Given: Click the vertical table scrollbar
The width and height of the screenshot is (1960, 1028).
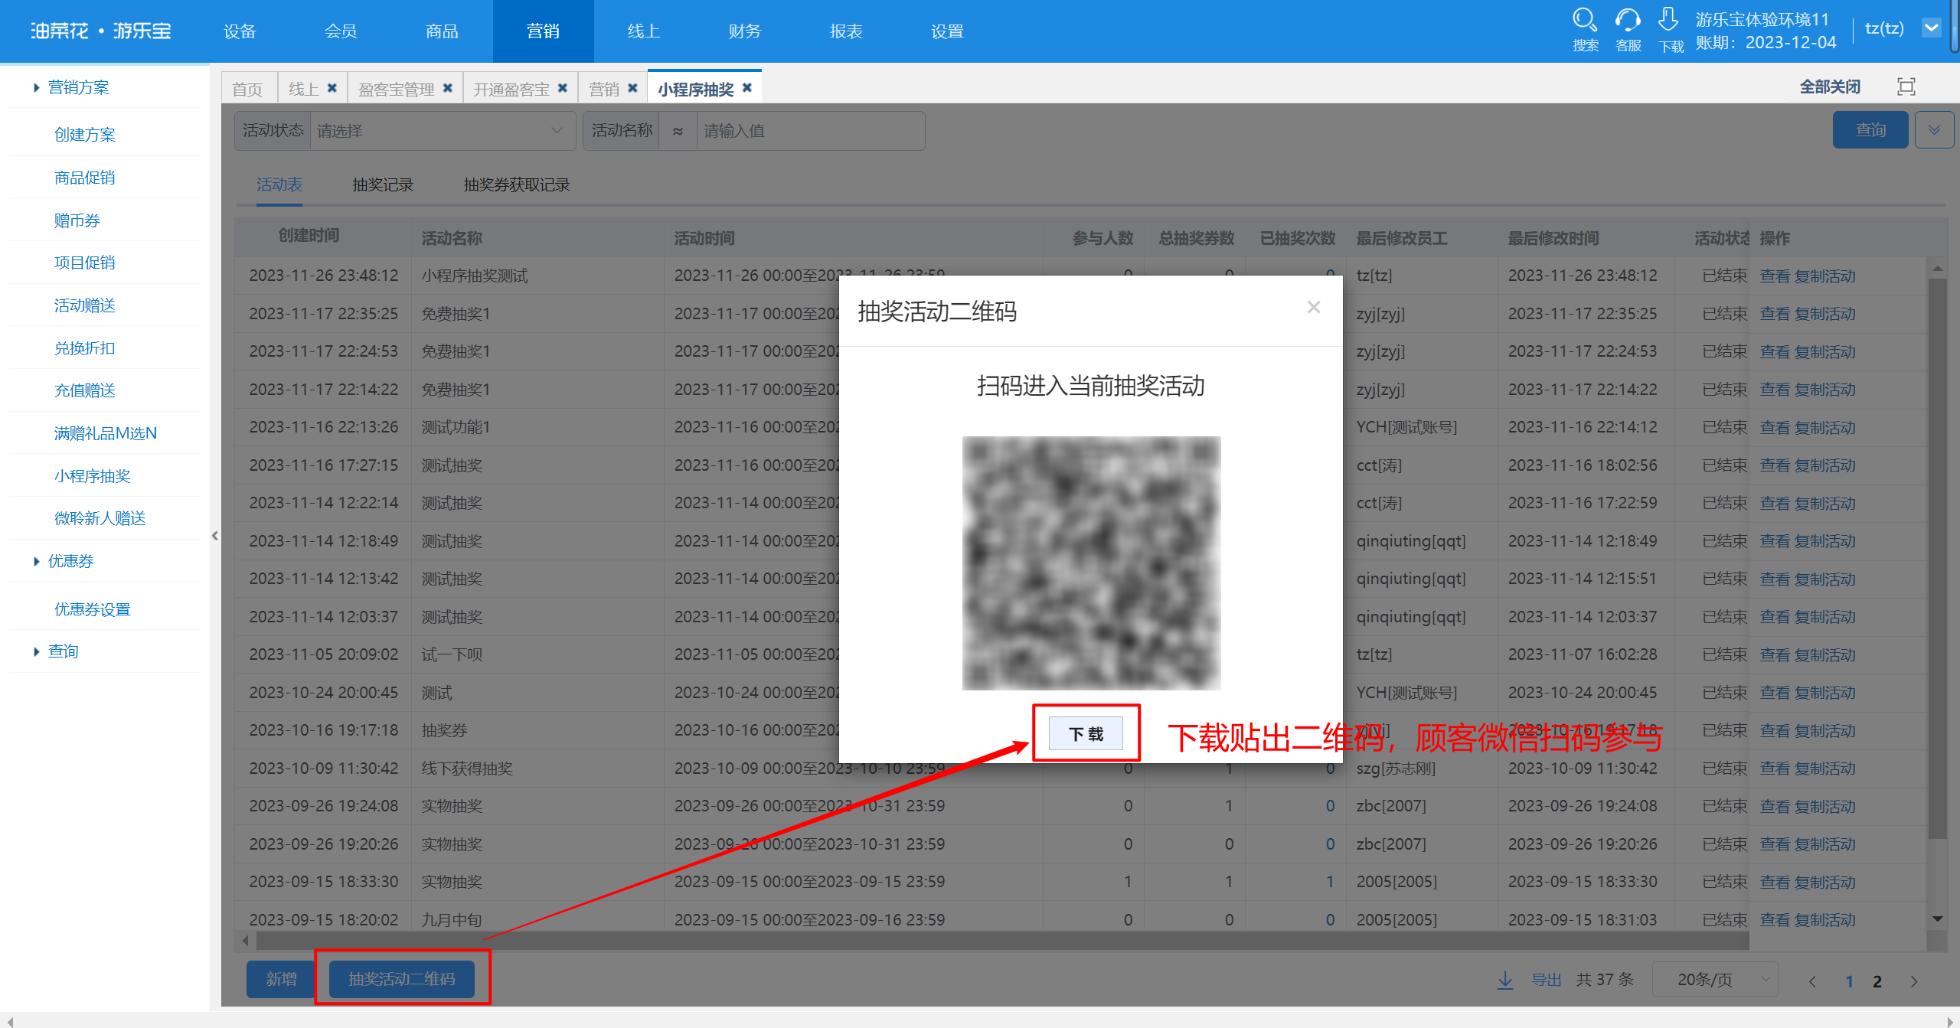Looking at the screenshot, I should pos(1937,558).
